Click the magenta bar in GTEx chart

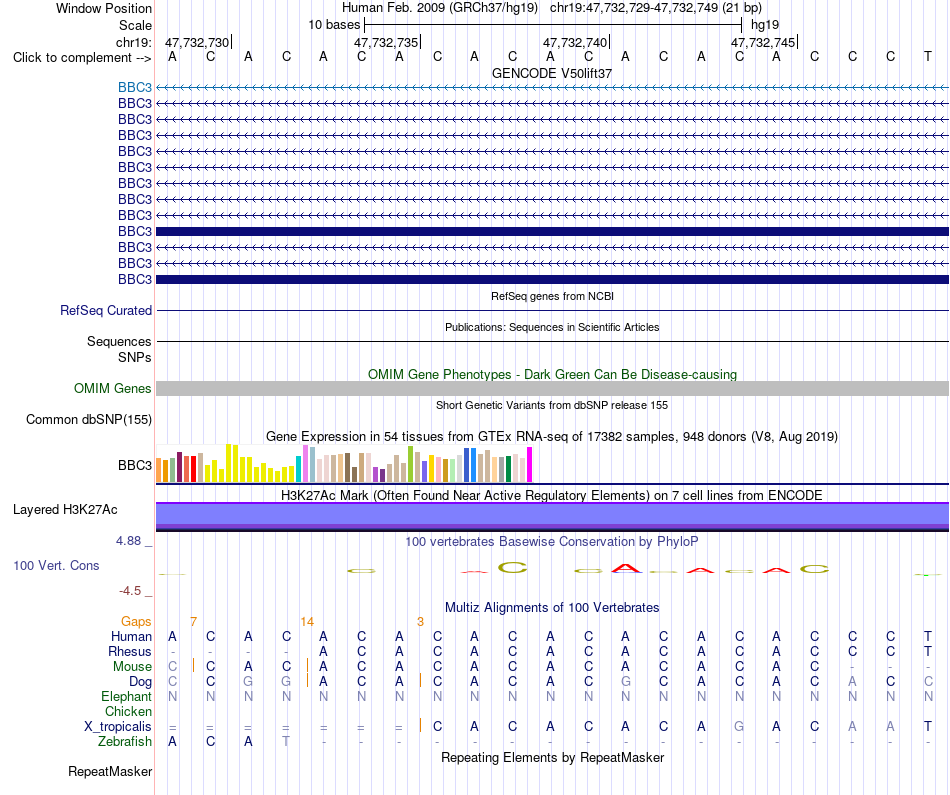[x=530, y=465]
